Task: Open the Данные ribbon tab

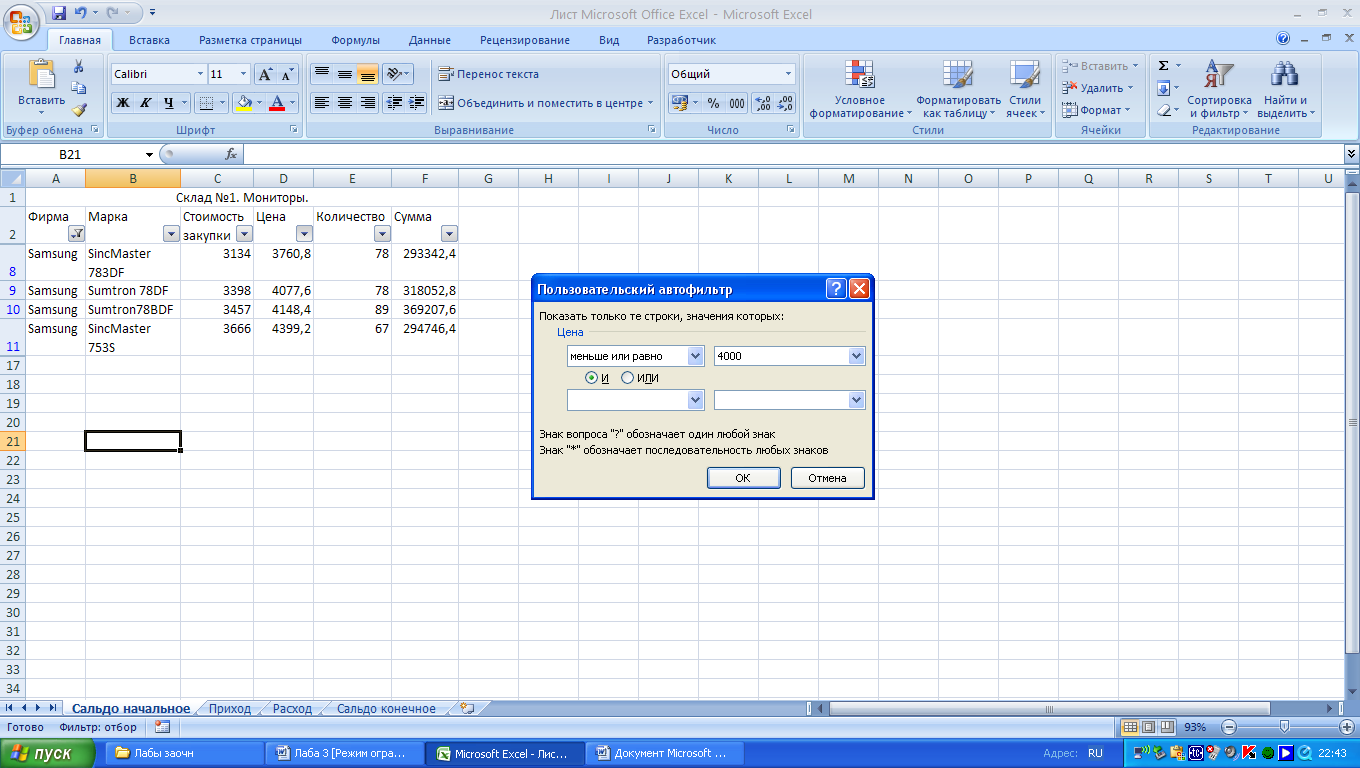Action: pyautogui.click(x=430, y=40)
